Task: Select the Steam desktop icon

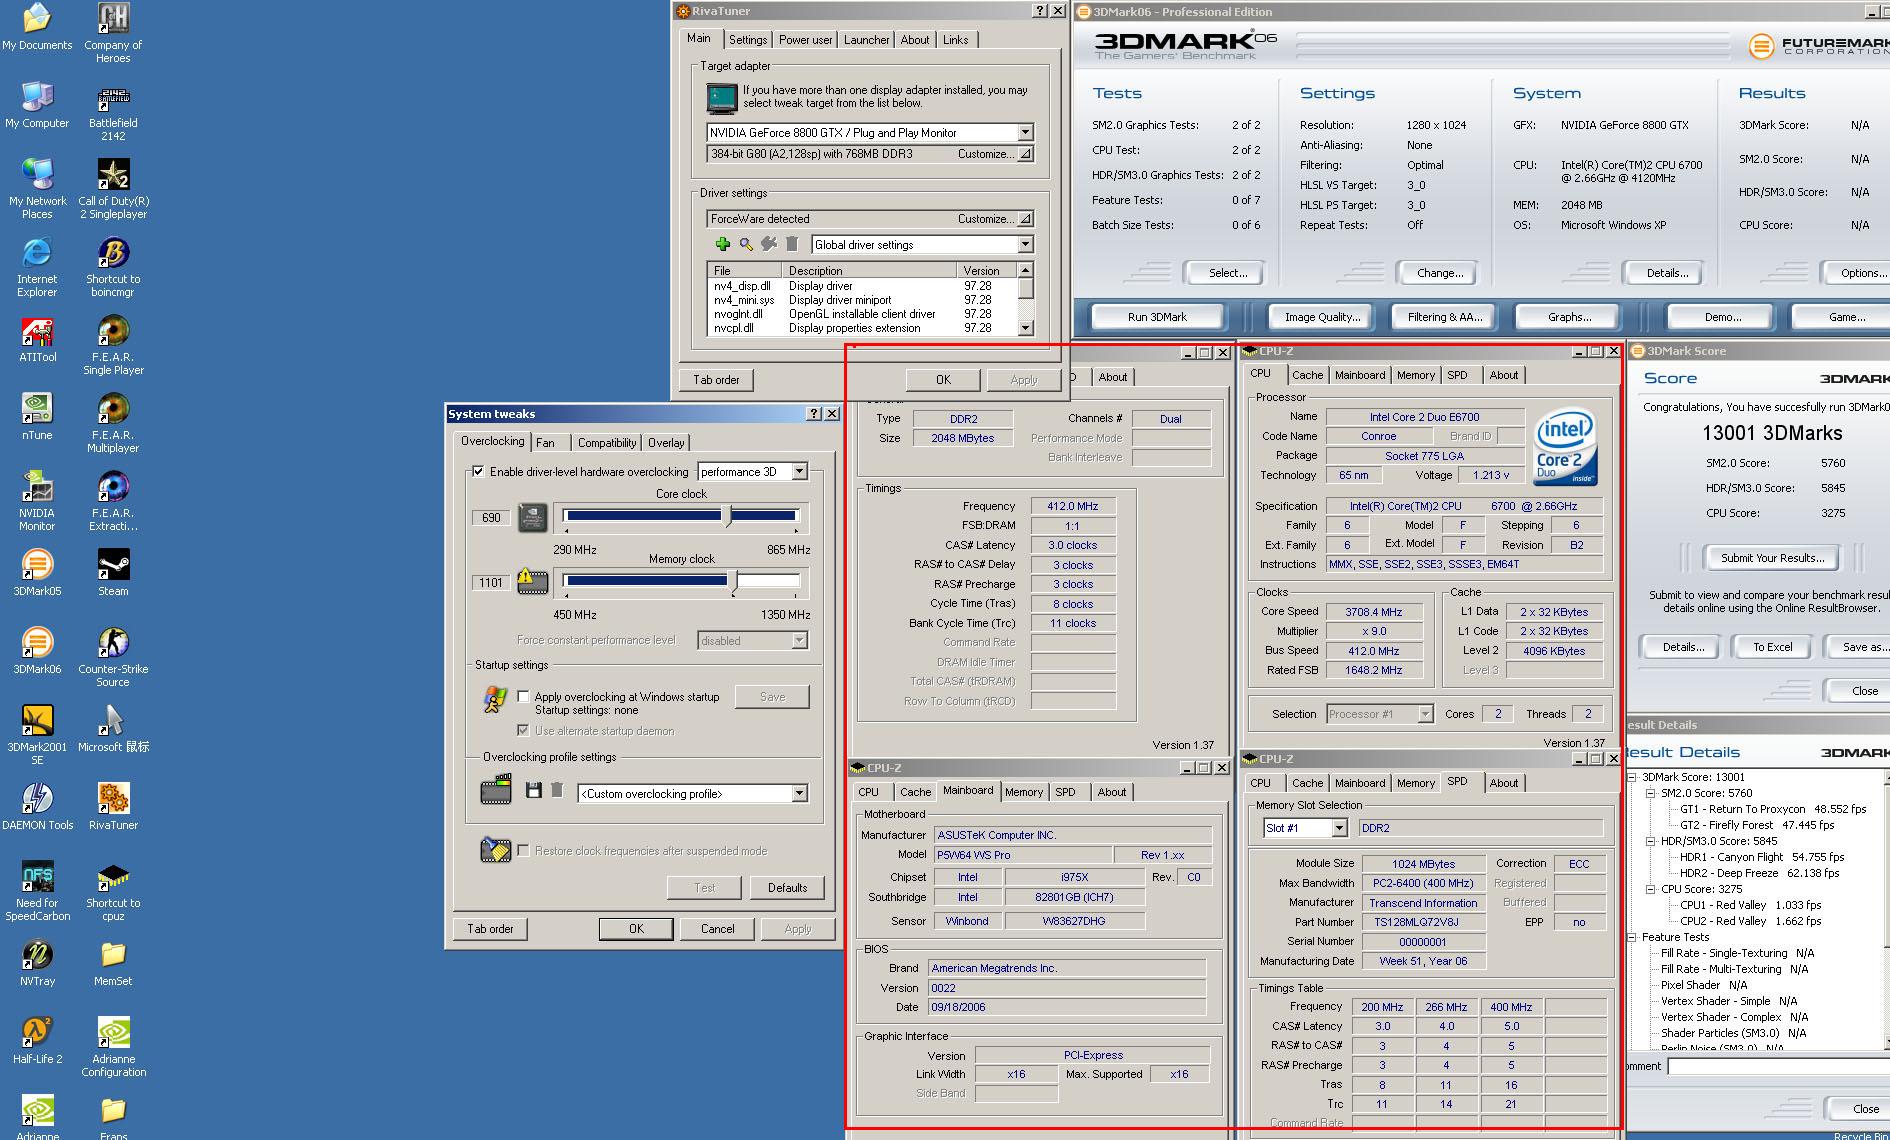Action: (x=113, y=574)
